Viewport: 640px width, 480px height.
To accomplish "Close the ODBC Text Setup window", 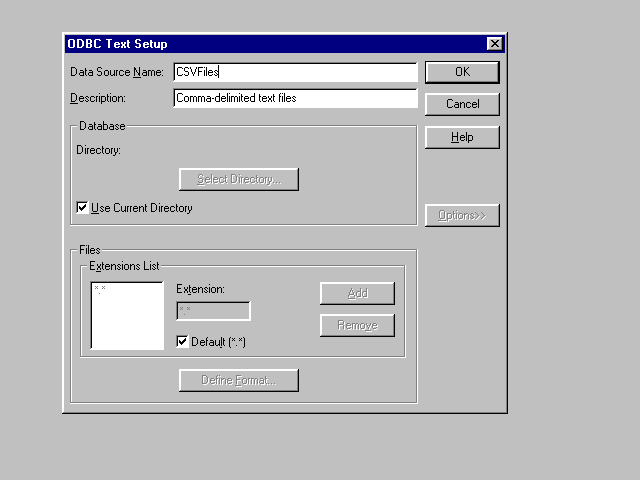I will pos(494,44).
